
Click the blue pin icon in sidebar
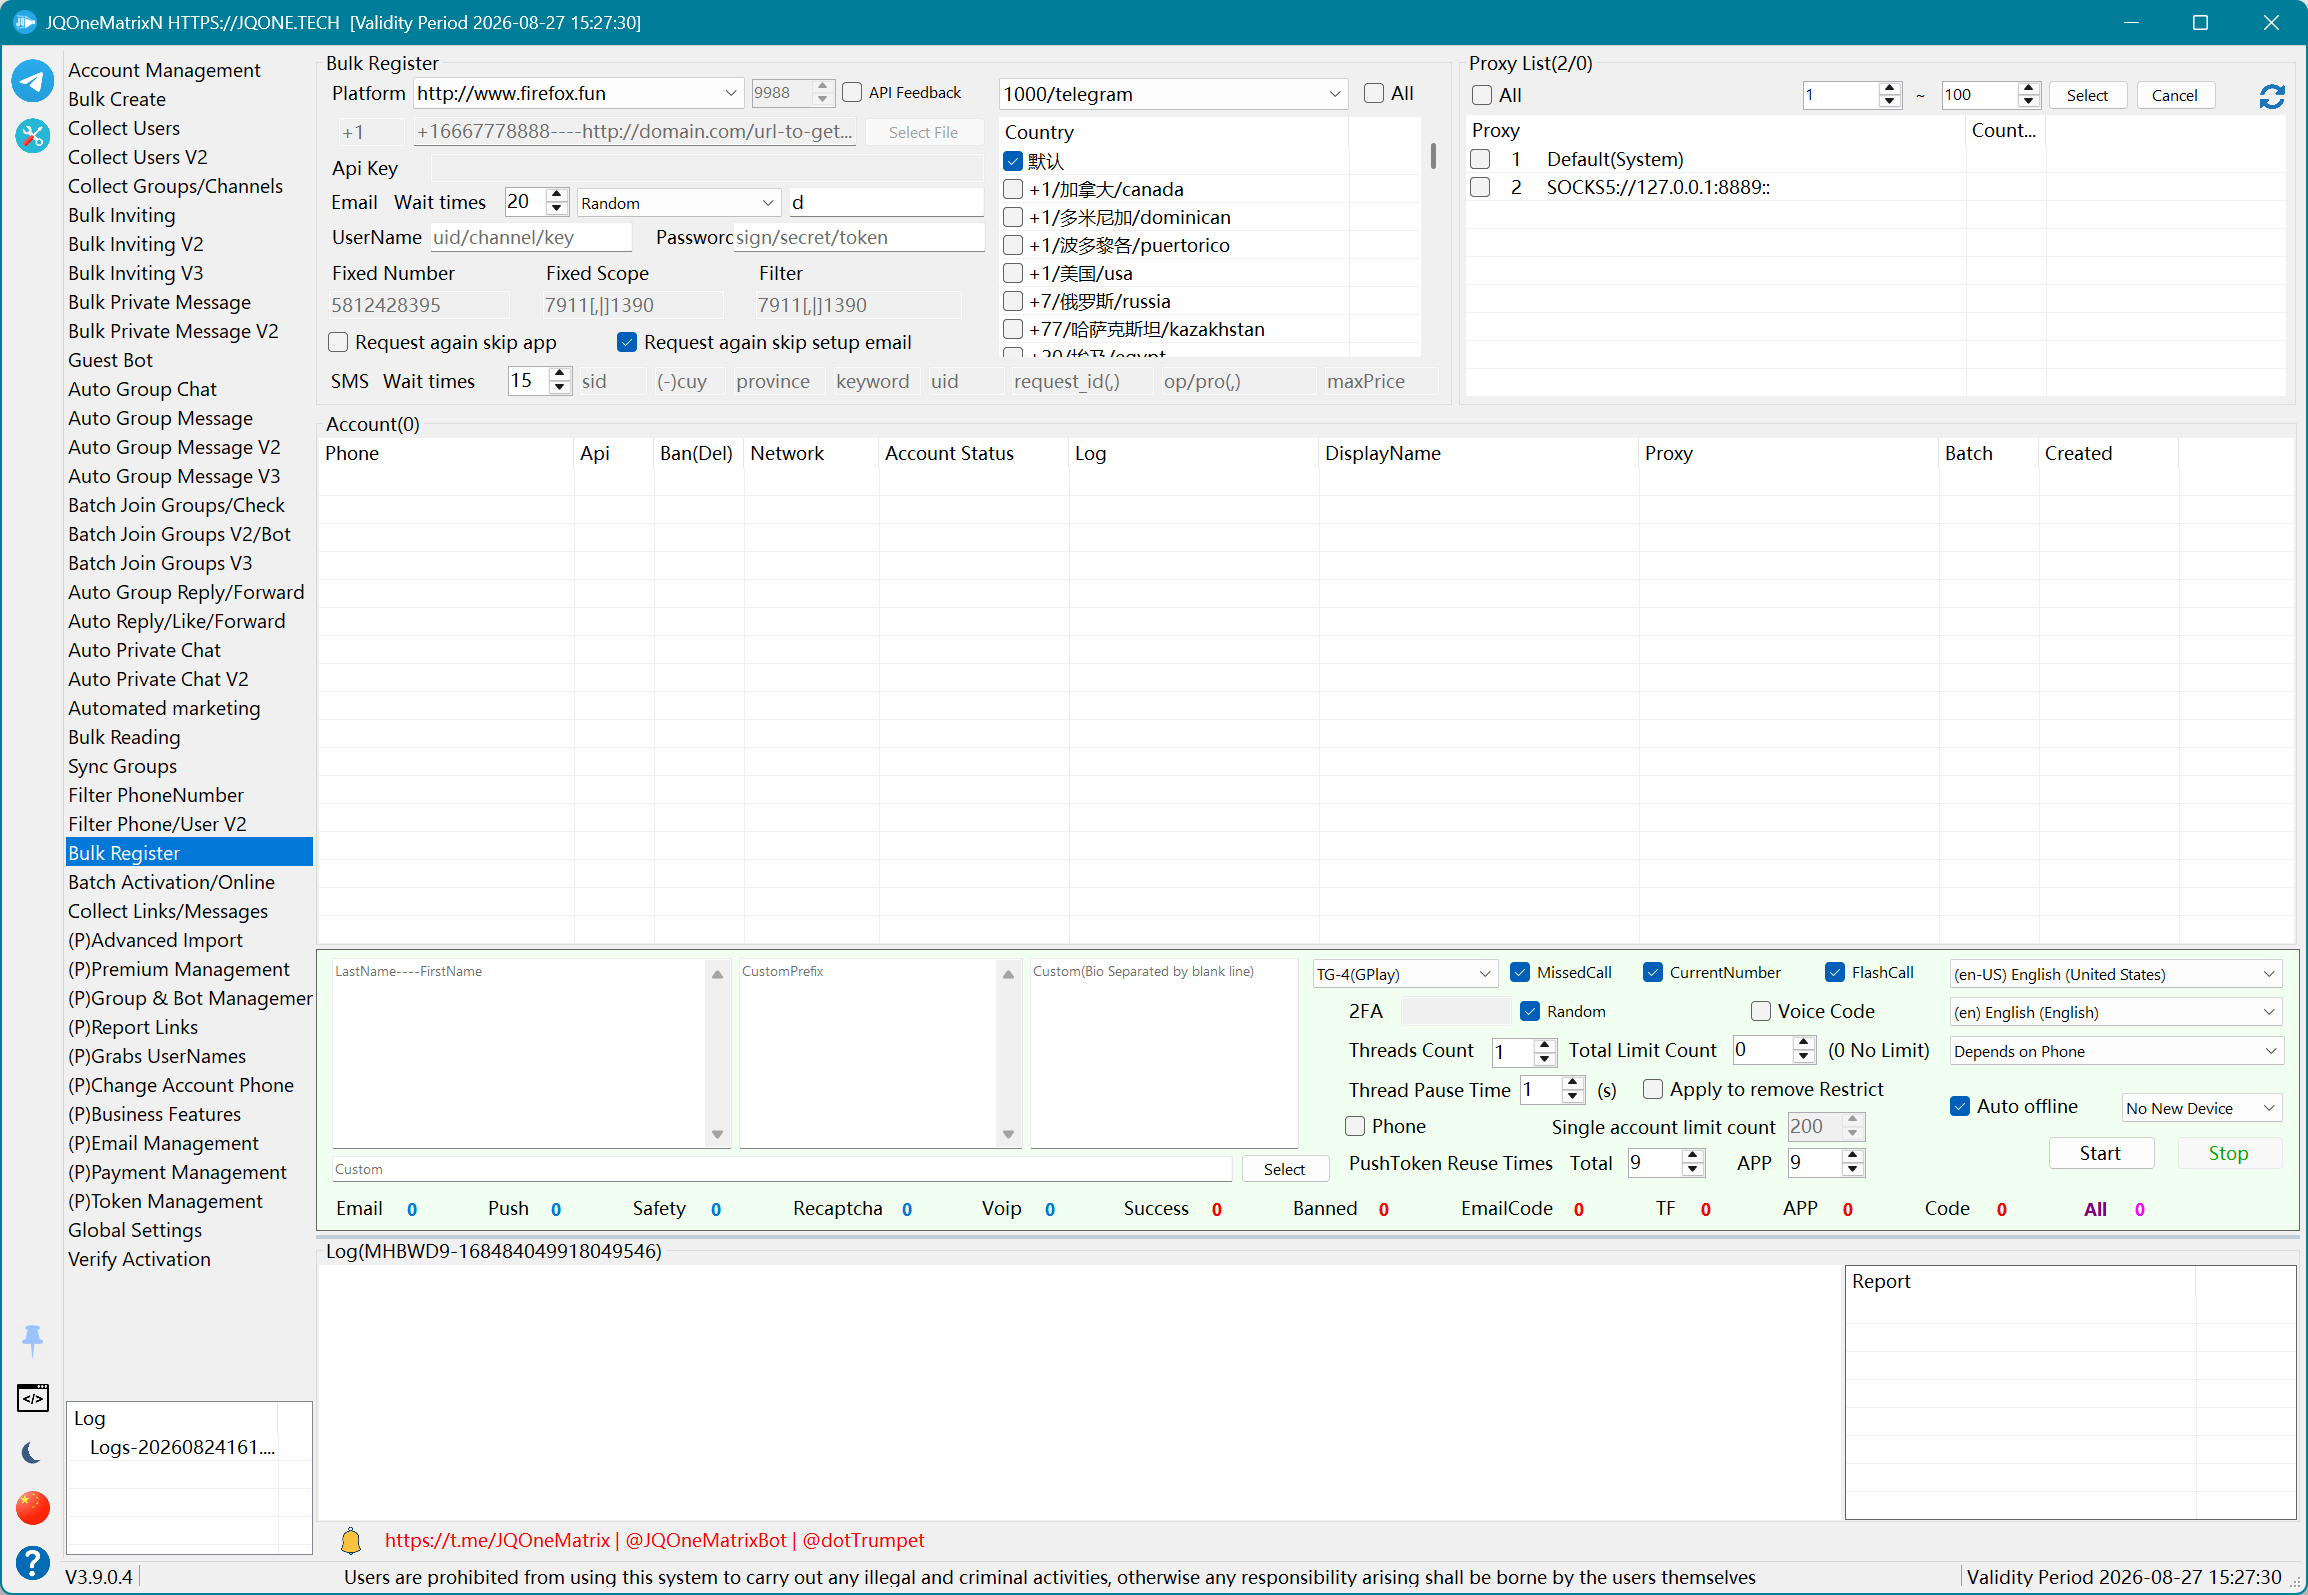(32, 1339)
